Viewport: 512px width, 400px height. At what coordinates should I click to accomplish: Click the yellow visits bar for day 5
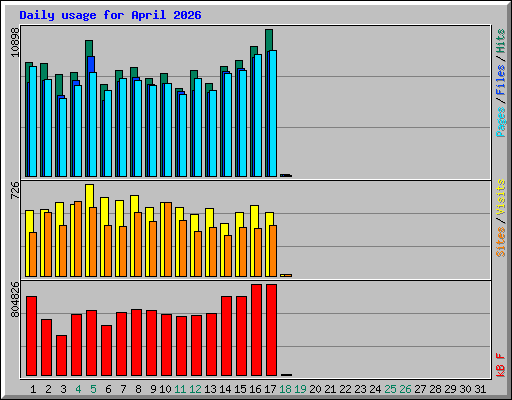(x=89, y=195)
